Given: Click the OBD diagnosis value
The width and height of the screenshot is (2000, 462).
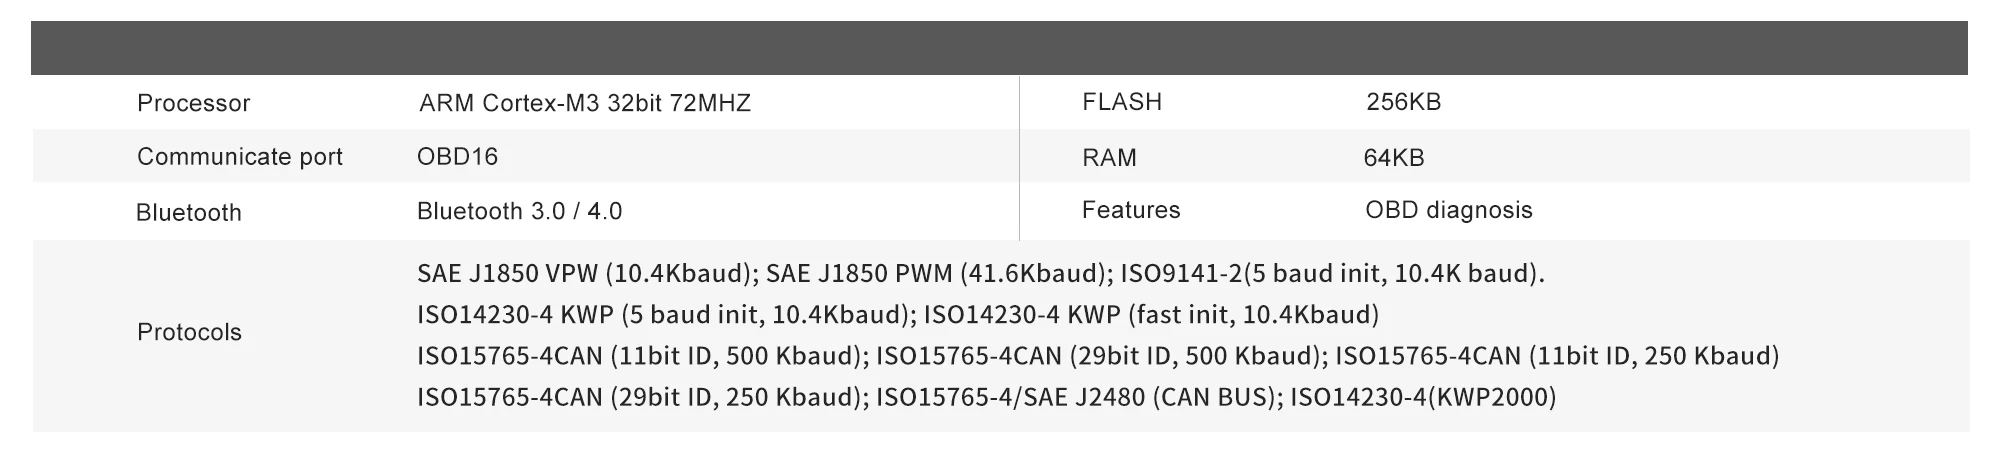Looking at the screenshot, I should click(1449, 210).
